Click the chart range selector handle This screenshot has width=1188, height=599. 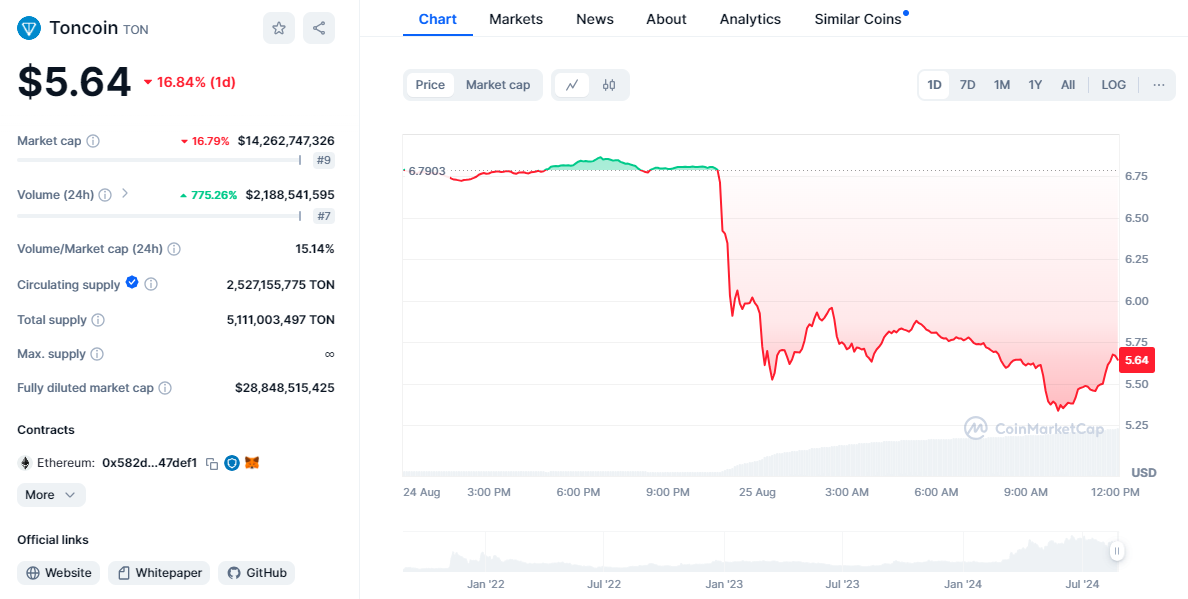[1117, 551]
